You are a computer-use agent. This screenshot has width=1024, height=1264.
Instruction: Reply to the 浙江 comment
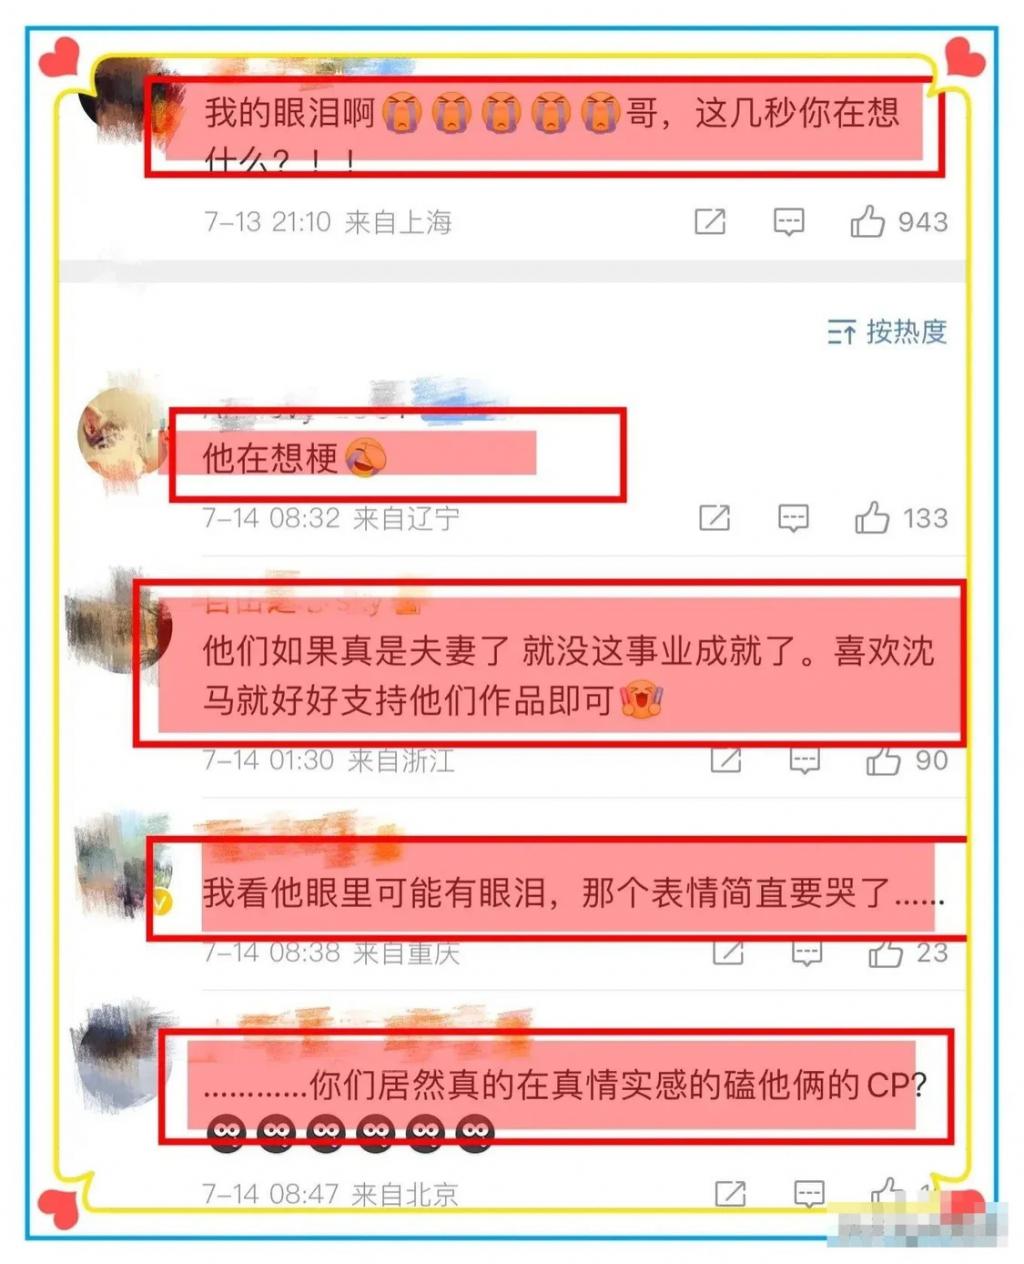coord(805,760)
